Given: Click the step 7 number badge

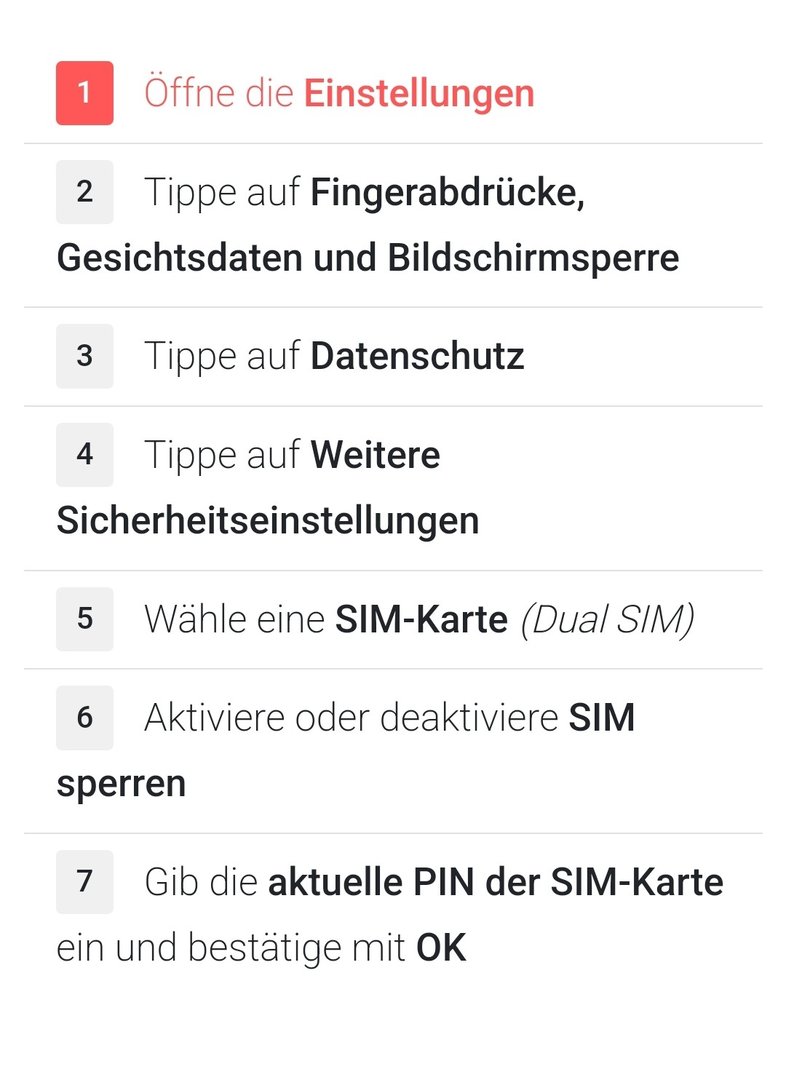Looking at the screenshot, I should point(84,881).
